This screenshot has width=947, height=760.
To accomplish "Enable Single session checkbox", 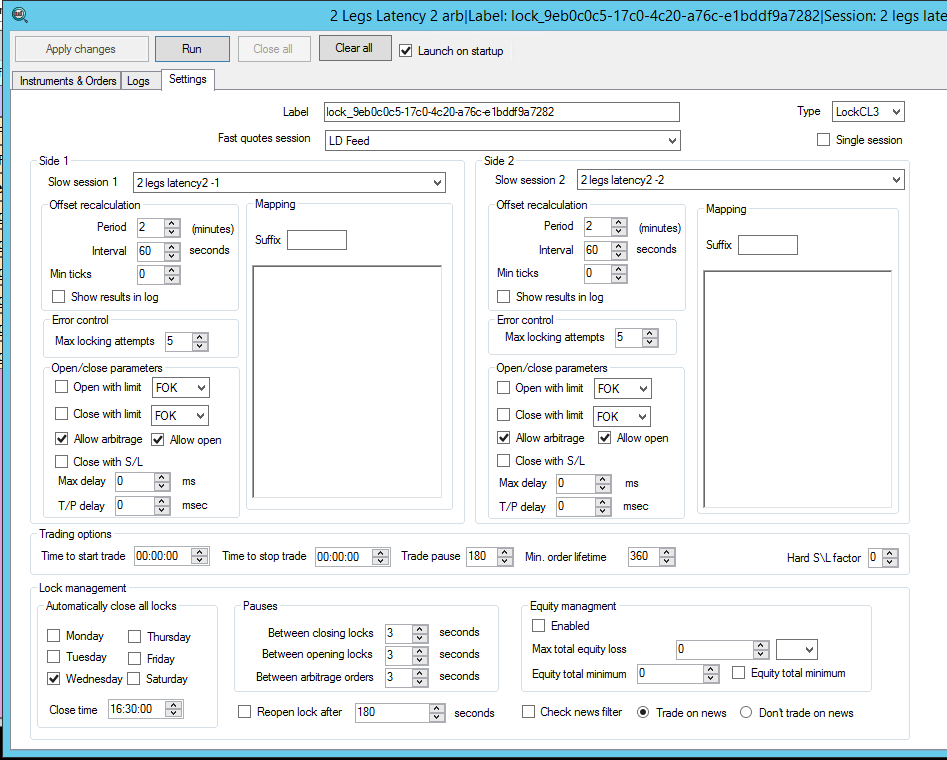I will click(x=824, y=140).
